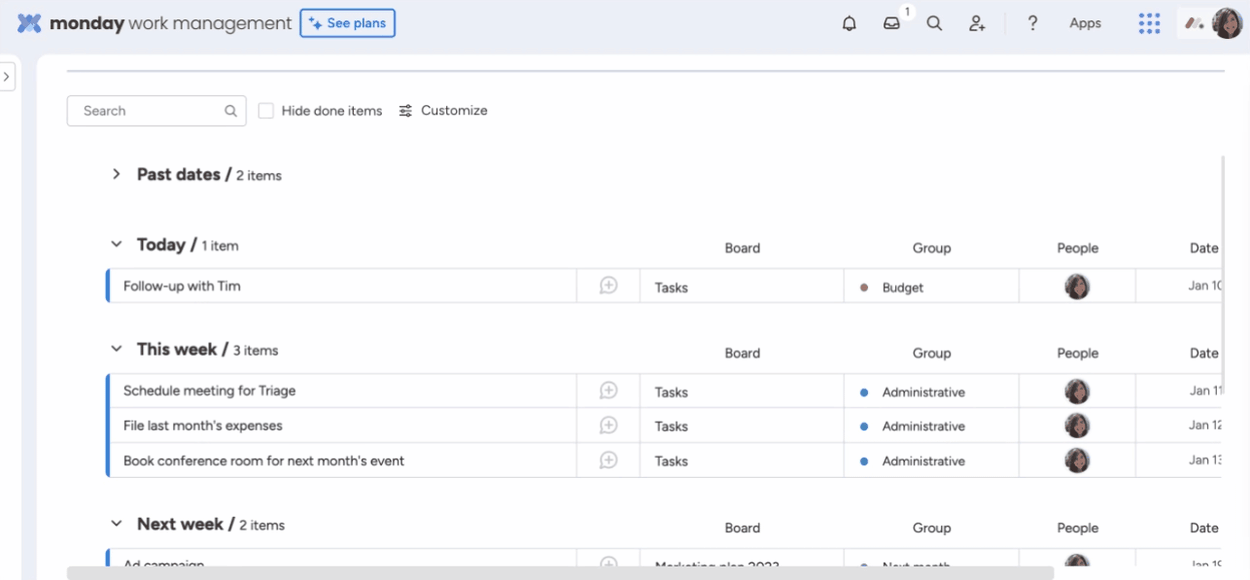This screenshot has width=1250, height=580.
Task: Add update to Follow-up with Tim
Action: coord(608,286)
